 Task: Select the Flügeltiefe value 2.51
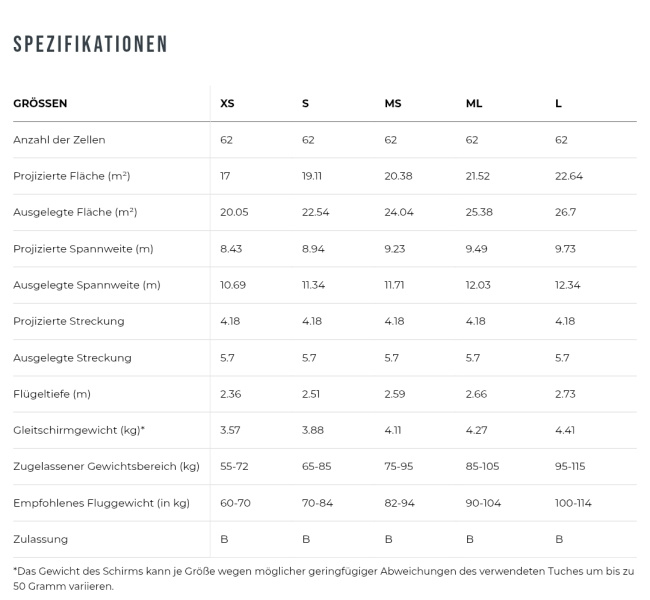pos(313,394)
